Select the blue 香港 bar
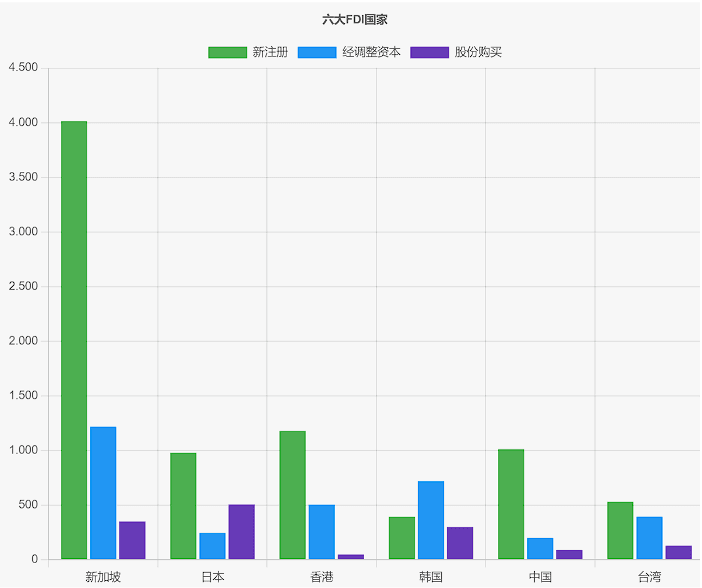Screen dimensions: 702x588 coord(322,532)
